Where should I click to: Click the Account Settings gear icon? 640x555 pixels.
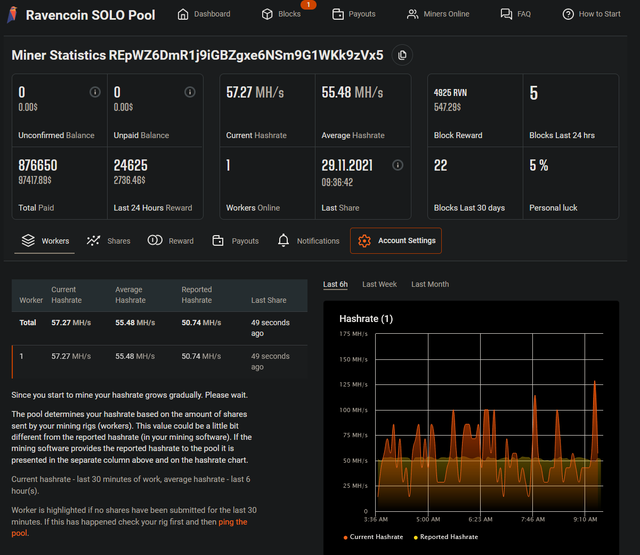click(x=364, y=241)
